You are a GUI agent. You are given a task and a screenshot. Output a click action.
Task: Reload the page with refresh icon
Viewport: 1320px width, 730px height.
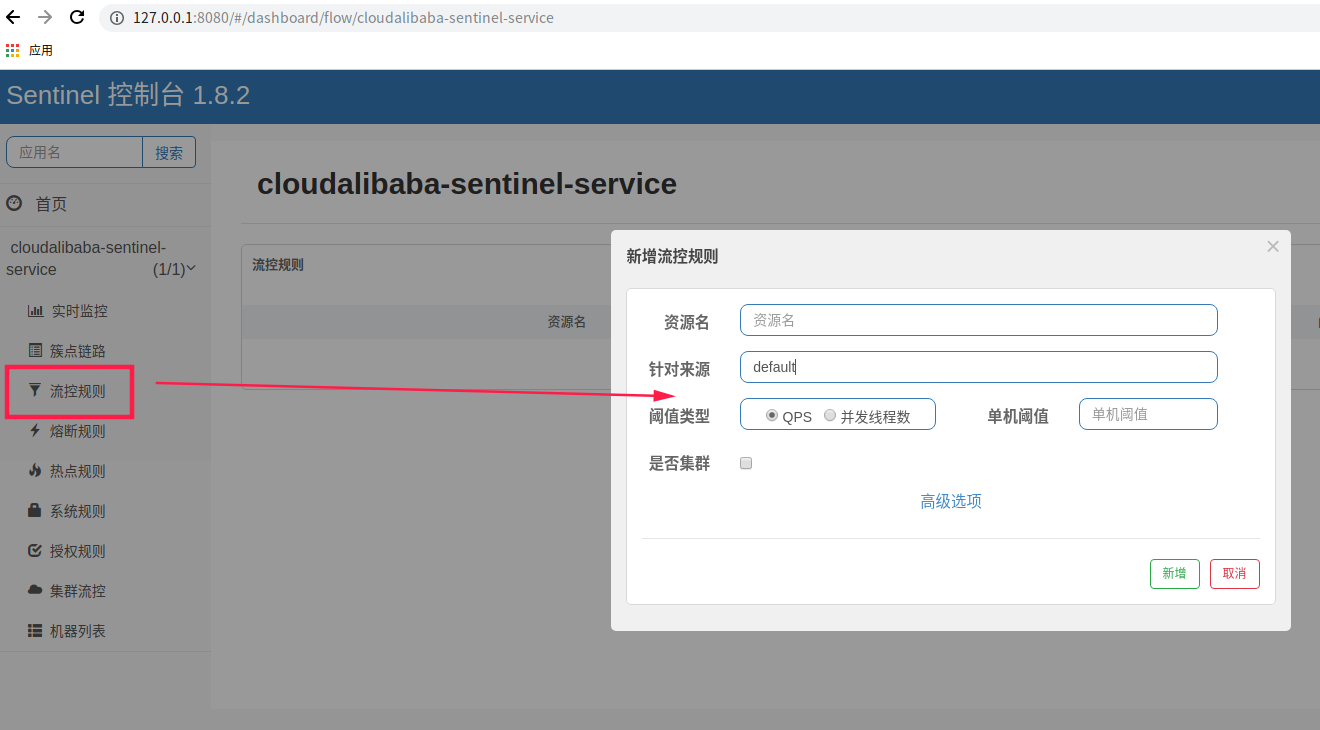click(77, 17)
